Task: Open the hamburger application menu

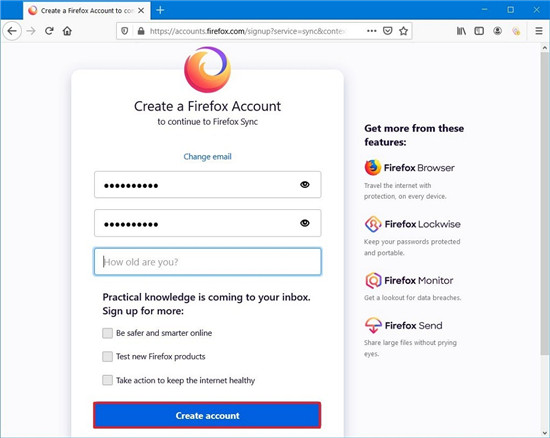Action: click(539, 31)
